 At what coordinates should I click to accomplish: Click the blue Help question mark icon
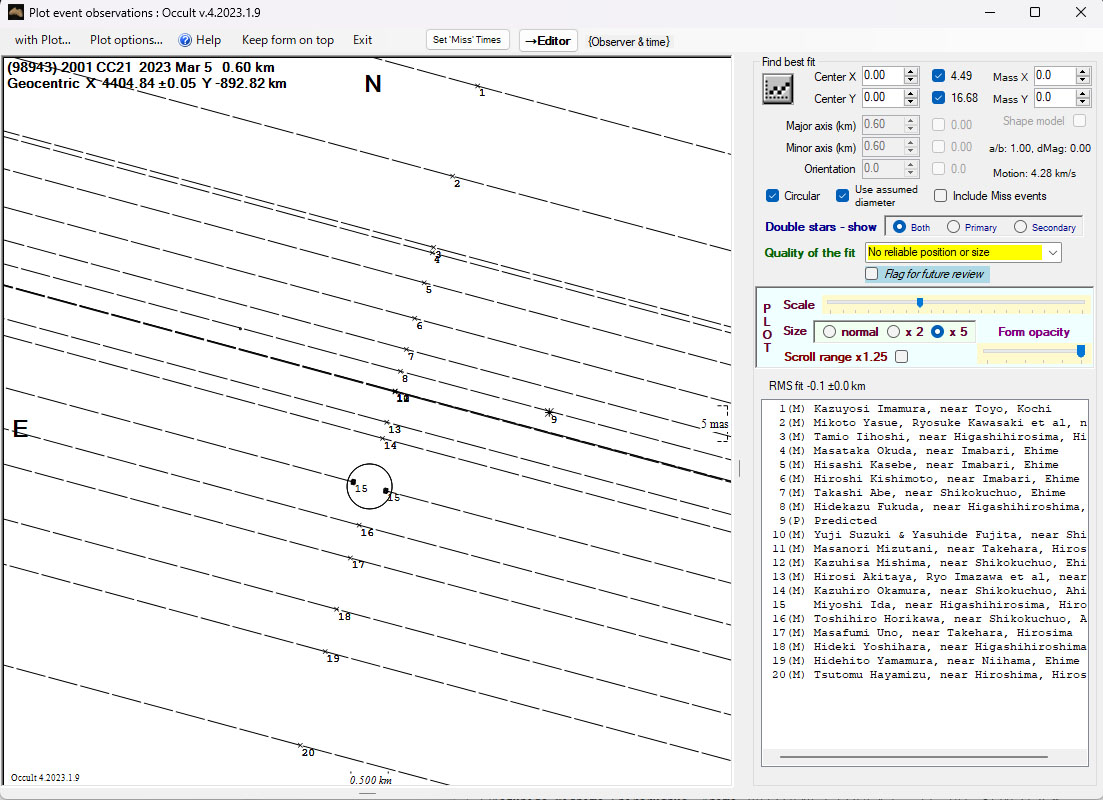tap(185, 40)
